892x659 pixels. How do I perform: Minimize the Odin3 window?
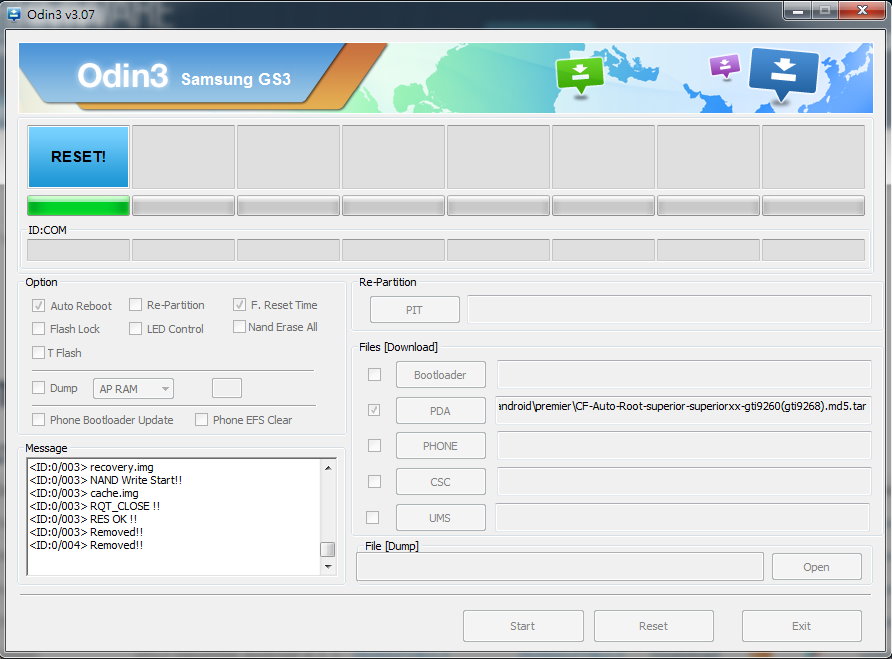[x=798, y=11]
